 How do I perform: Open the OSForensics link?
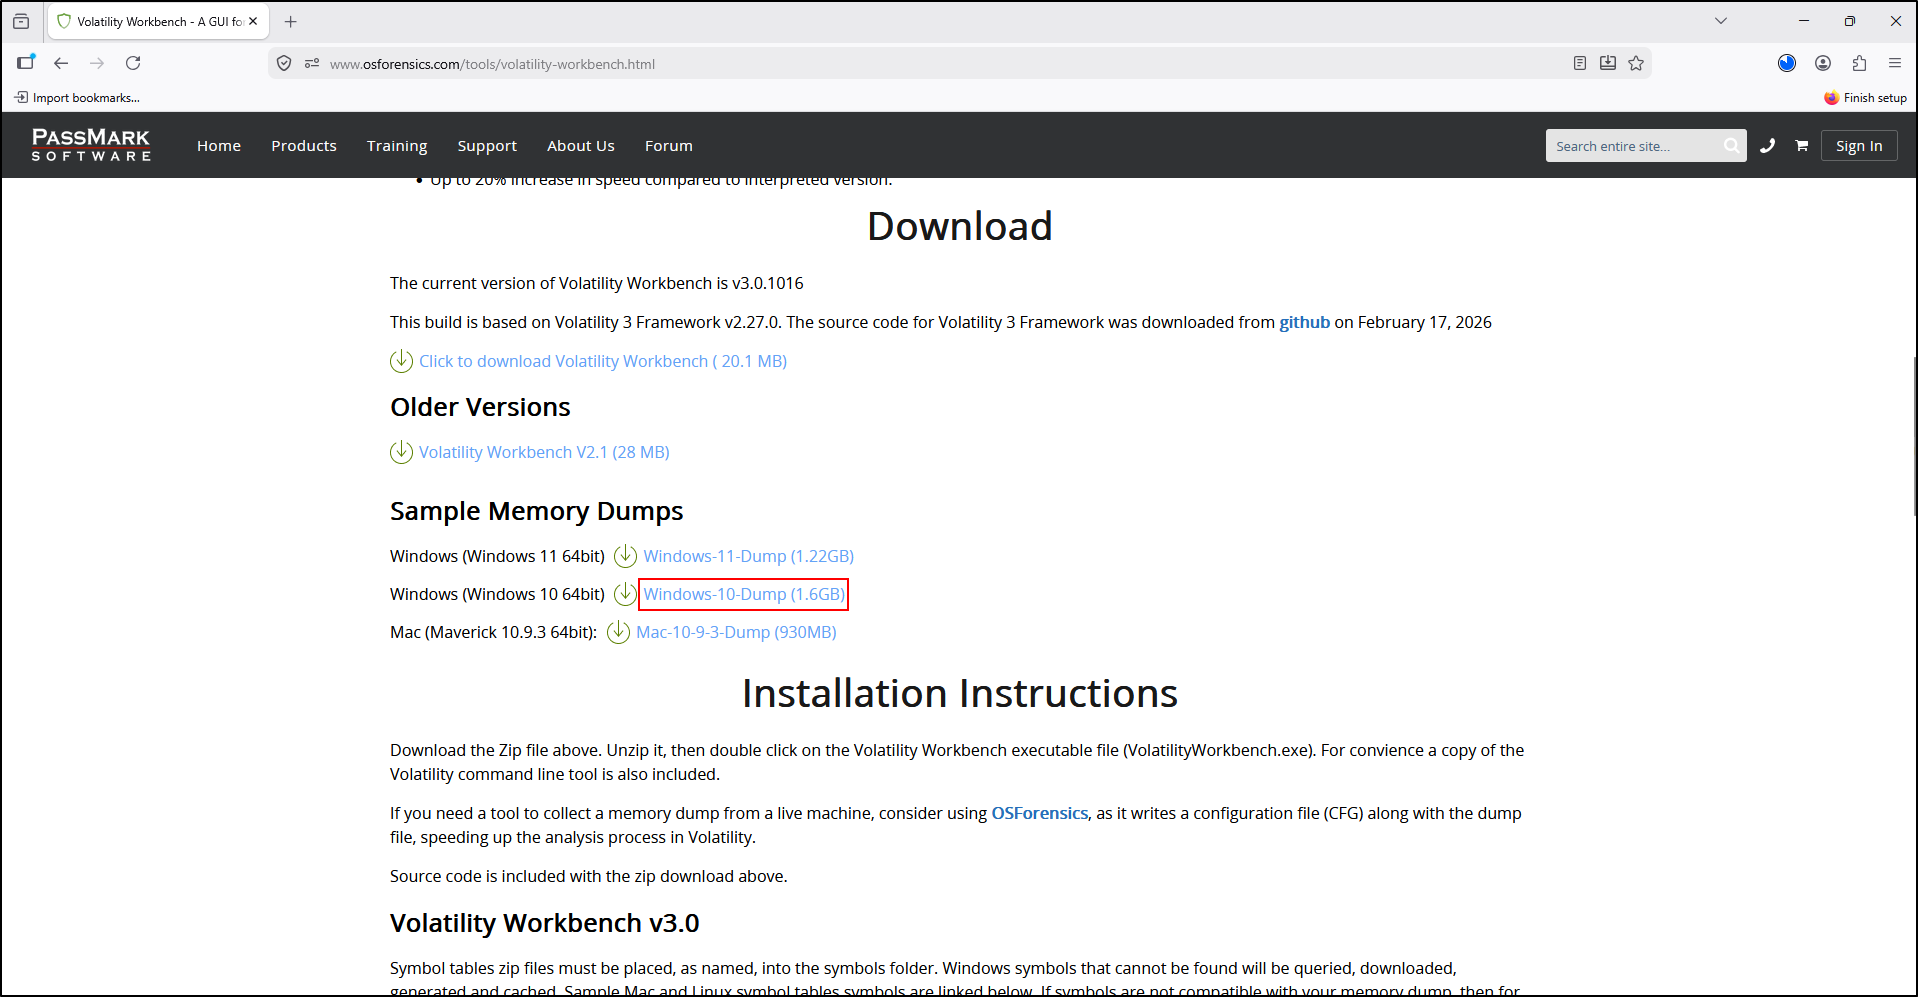click(x=1040, y=813)
